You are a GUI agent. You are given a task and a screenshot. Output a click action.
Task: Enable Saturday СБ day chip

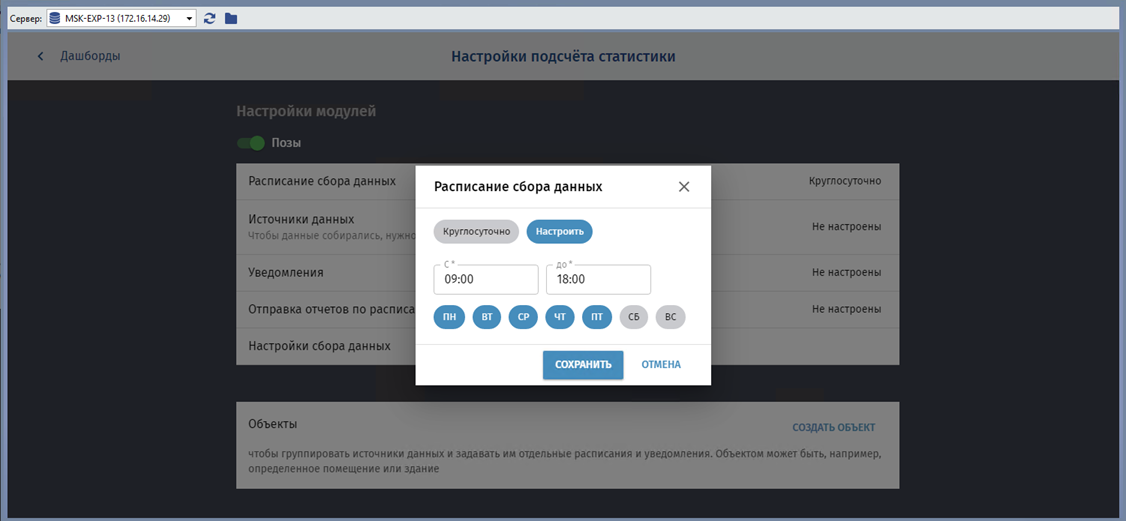click(633, 318)
